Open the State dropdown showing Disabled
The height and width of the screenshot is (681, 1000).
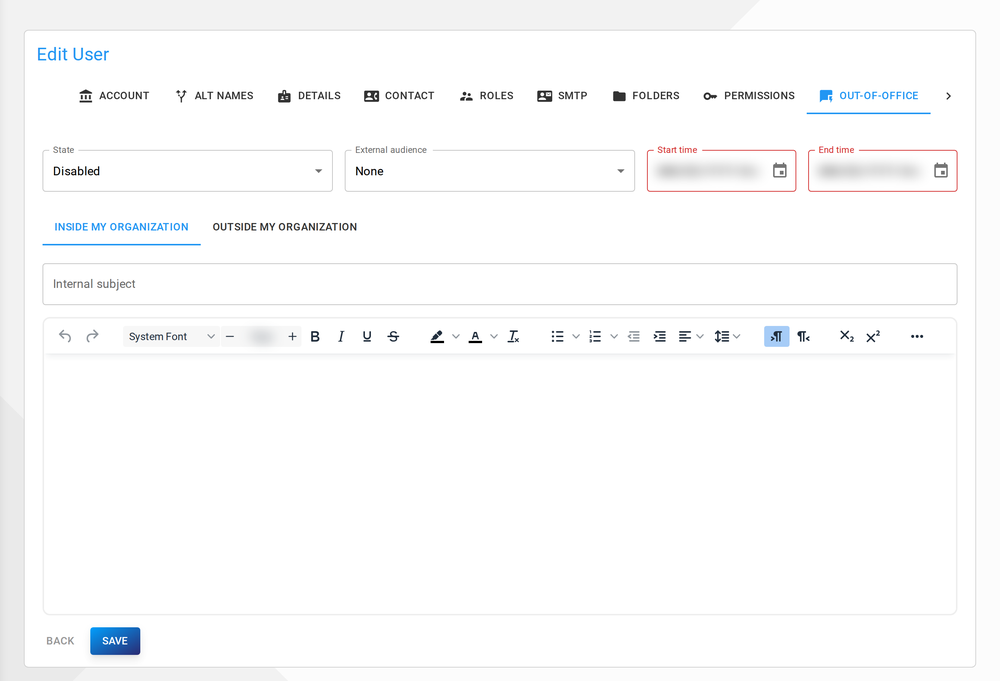pyautogui.click(x=188, y=171)
